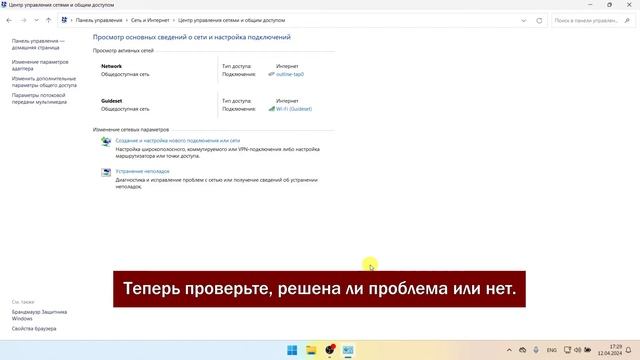Open the recorder app taskbar icon
Viewport: 640px width, 360px height.
(330, 350)
